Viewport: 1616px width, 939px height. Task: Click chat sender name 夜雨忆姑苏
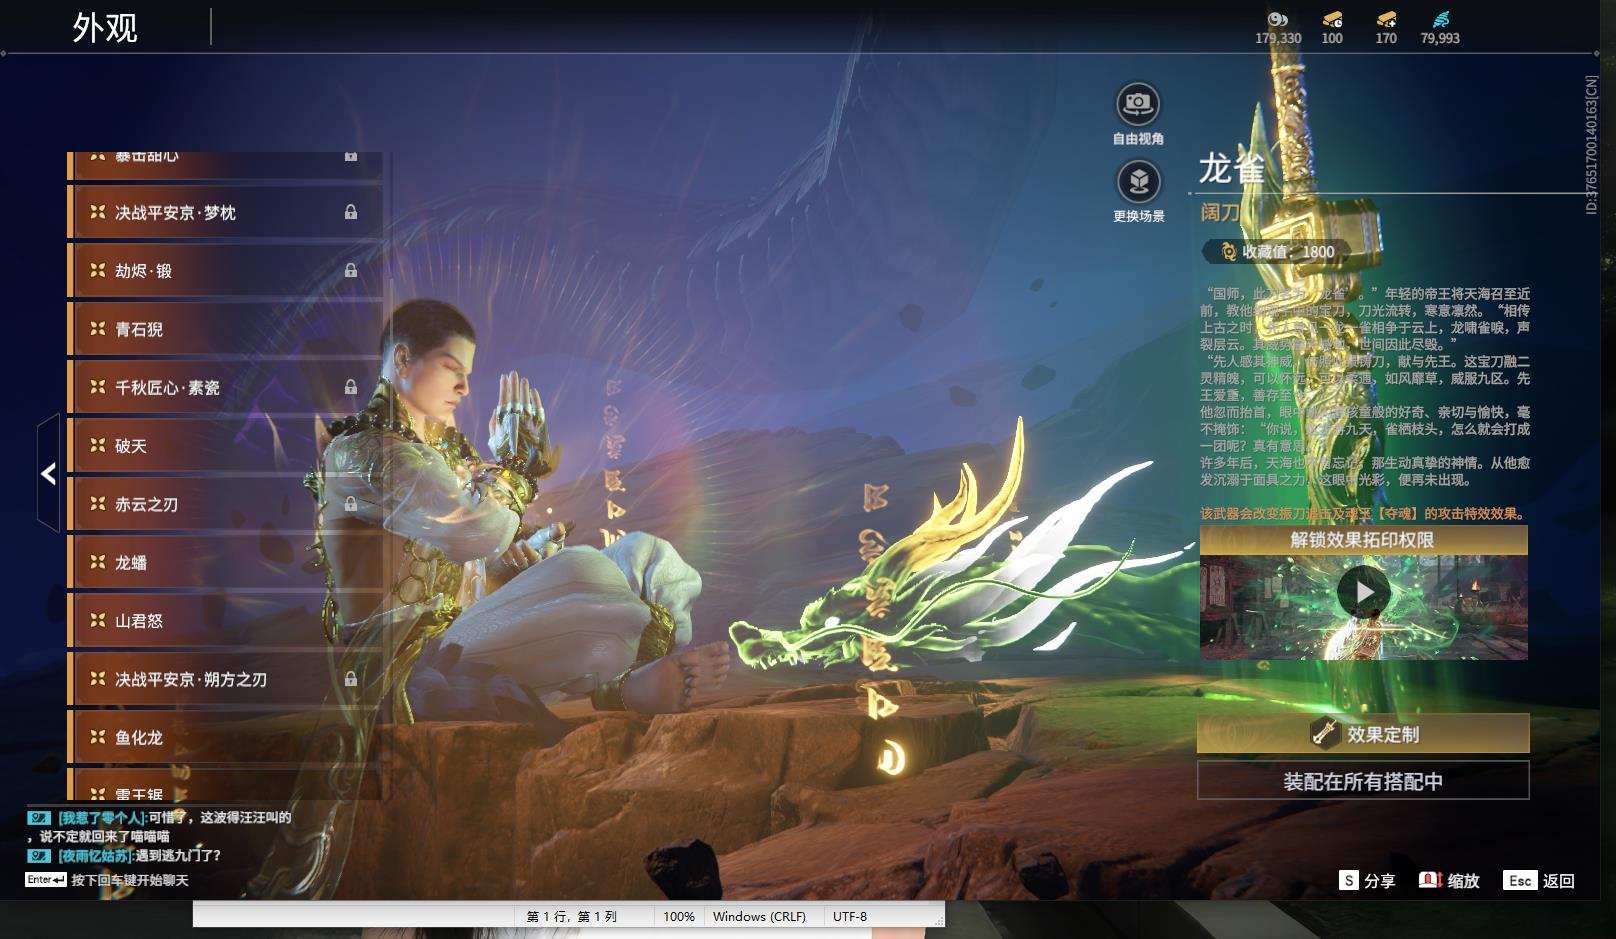point(95,855)
